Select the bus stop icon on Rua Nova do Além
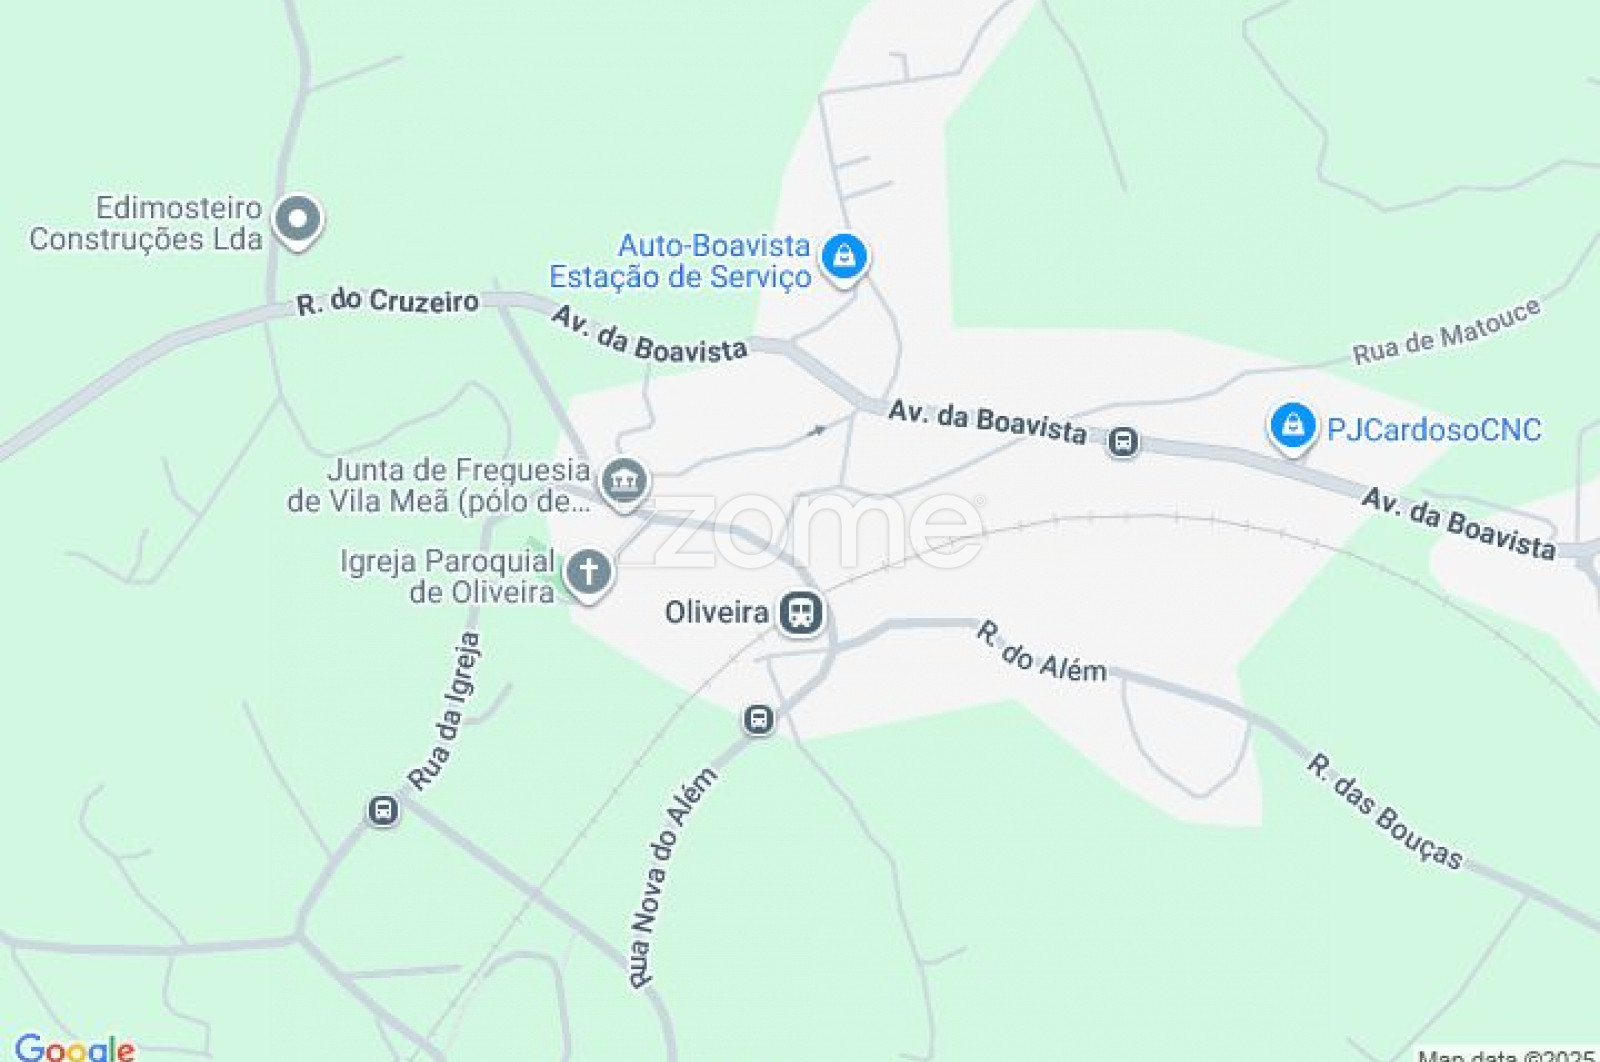The image size is (1600, 1062). coord(758,719)
